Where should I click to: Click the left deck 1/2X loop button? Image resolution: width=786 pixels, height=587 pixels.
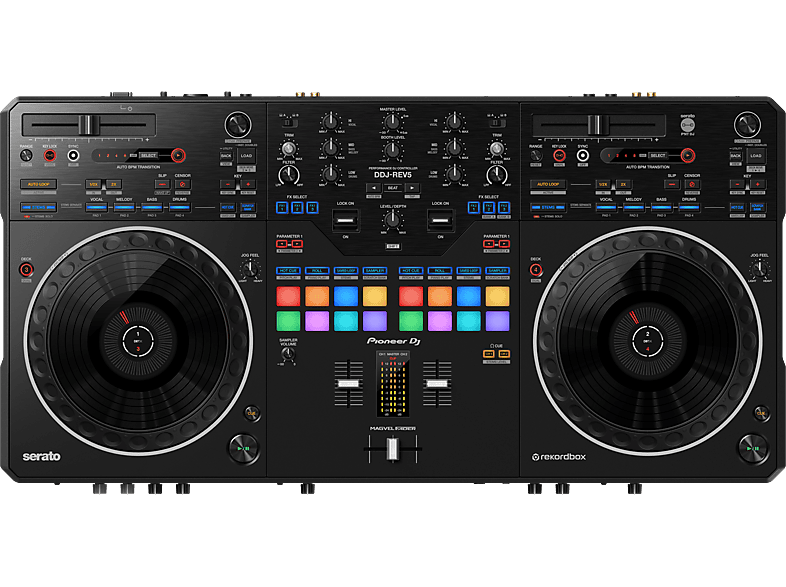(94, 184)
